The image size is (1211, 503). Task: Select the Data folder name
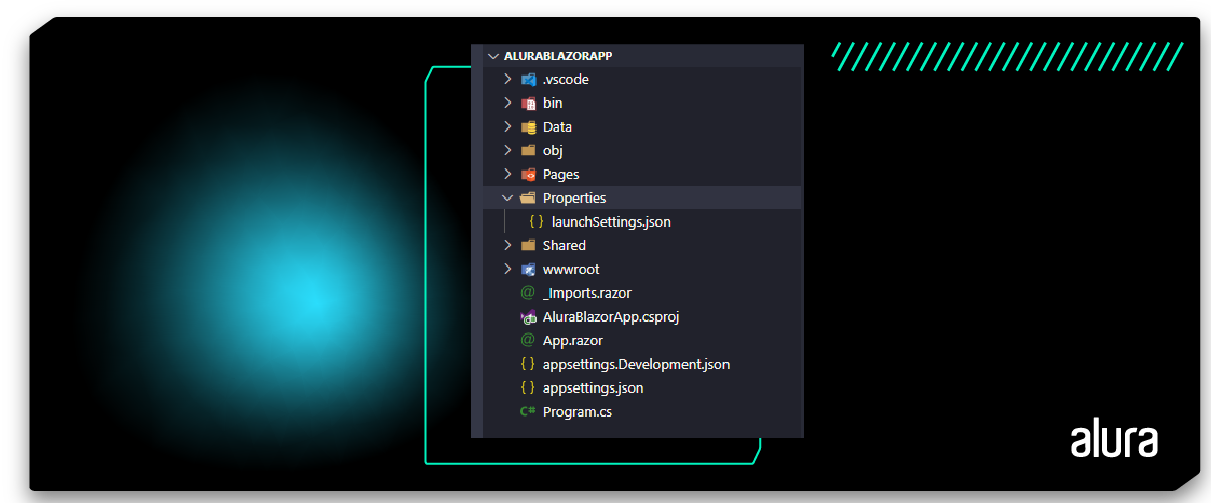(x=557, y=127)
